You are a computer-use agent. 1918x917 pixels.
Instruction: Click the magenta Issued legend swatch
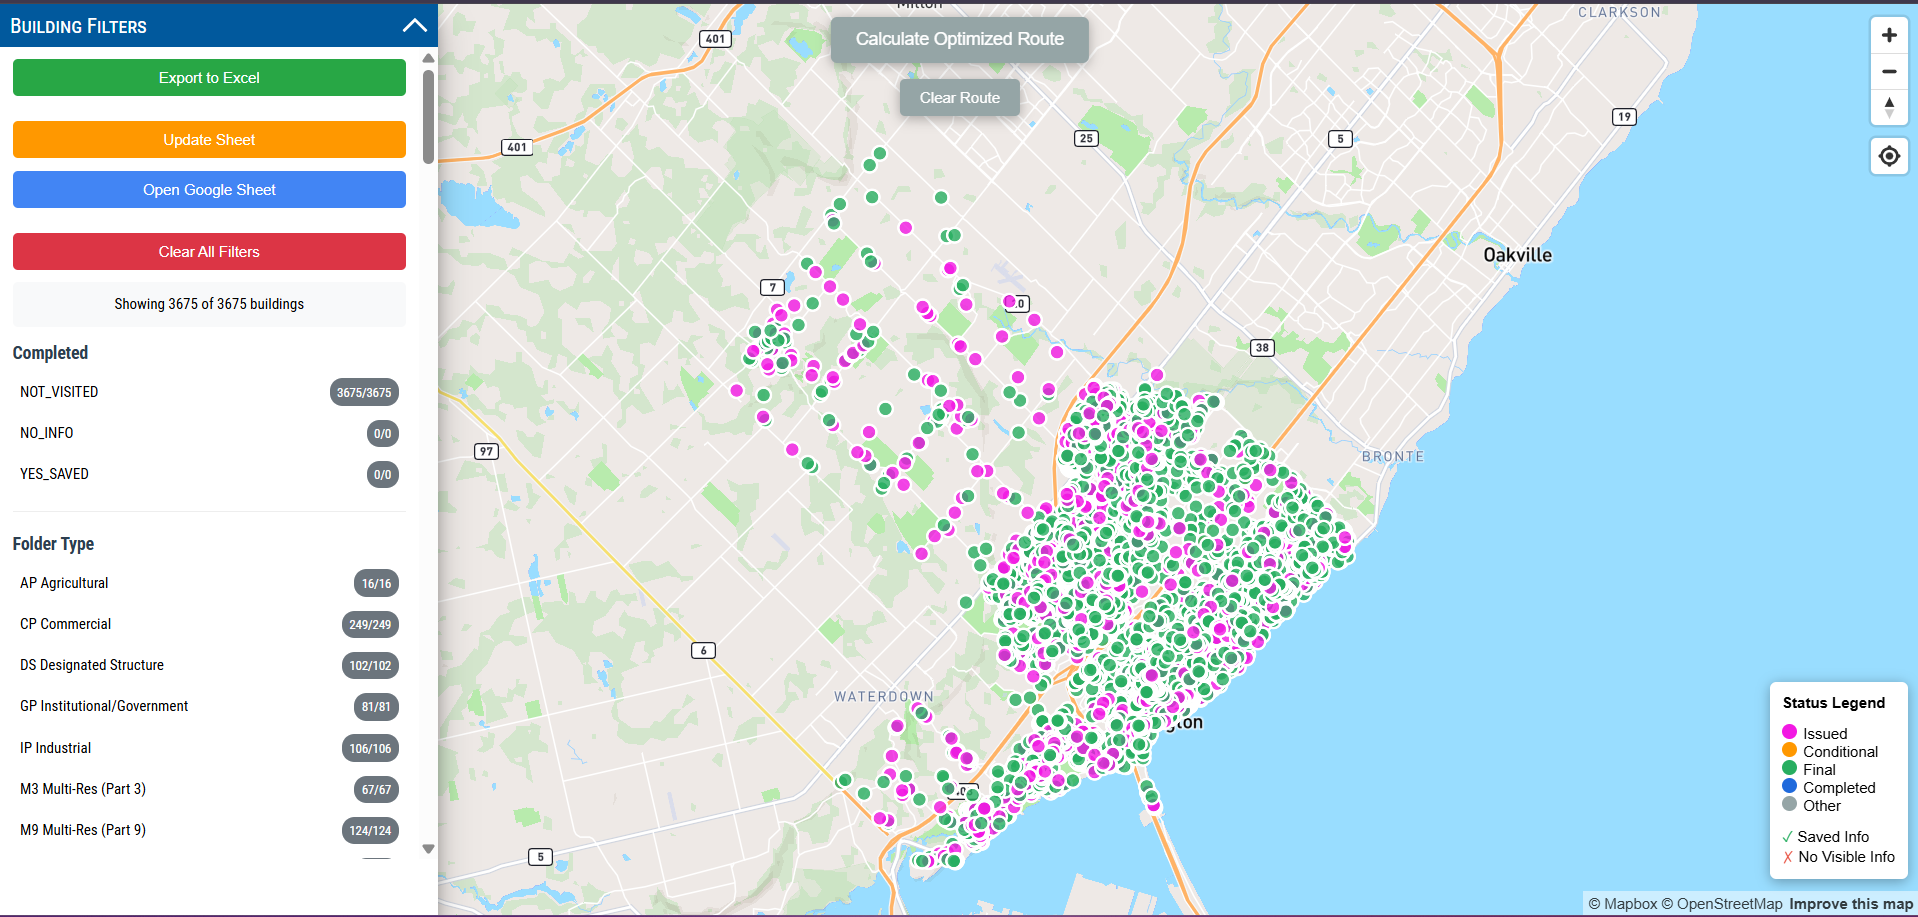(x=1789, y=733)
